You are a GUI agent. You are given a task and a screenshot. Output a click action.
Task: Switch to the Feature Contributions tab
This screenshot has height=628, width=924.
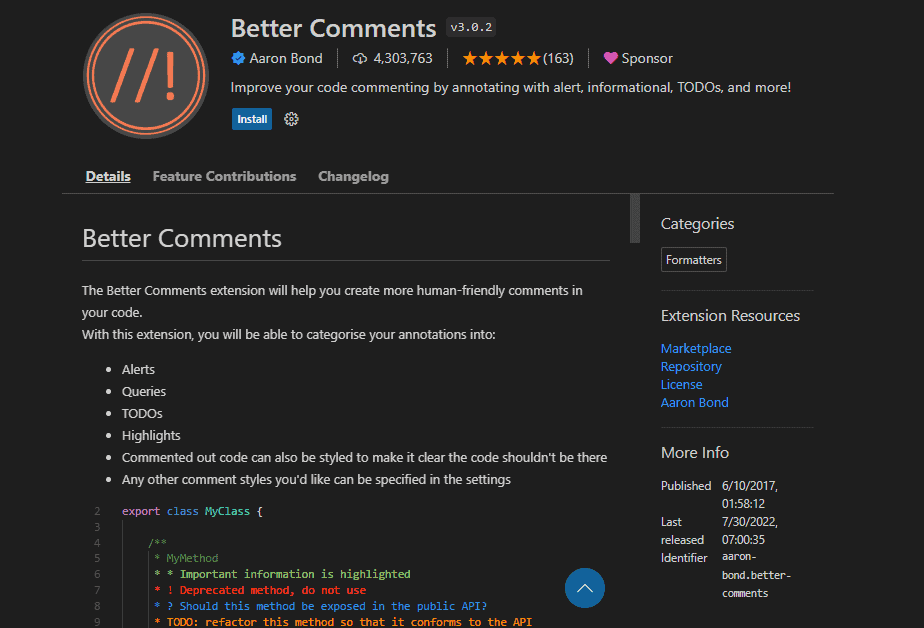(225, 176)
